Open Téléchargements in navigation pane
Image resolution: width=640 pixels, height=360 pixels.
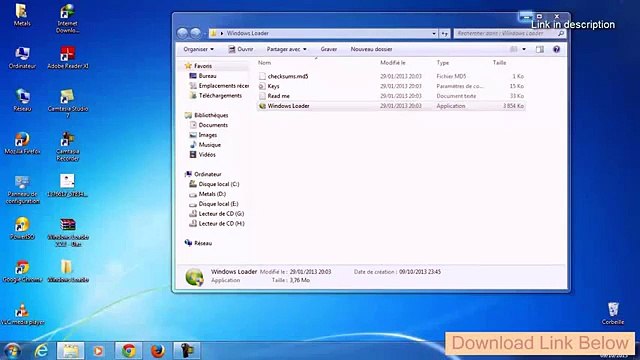click(x=220, y=96)
